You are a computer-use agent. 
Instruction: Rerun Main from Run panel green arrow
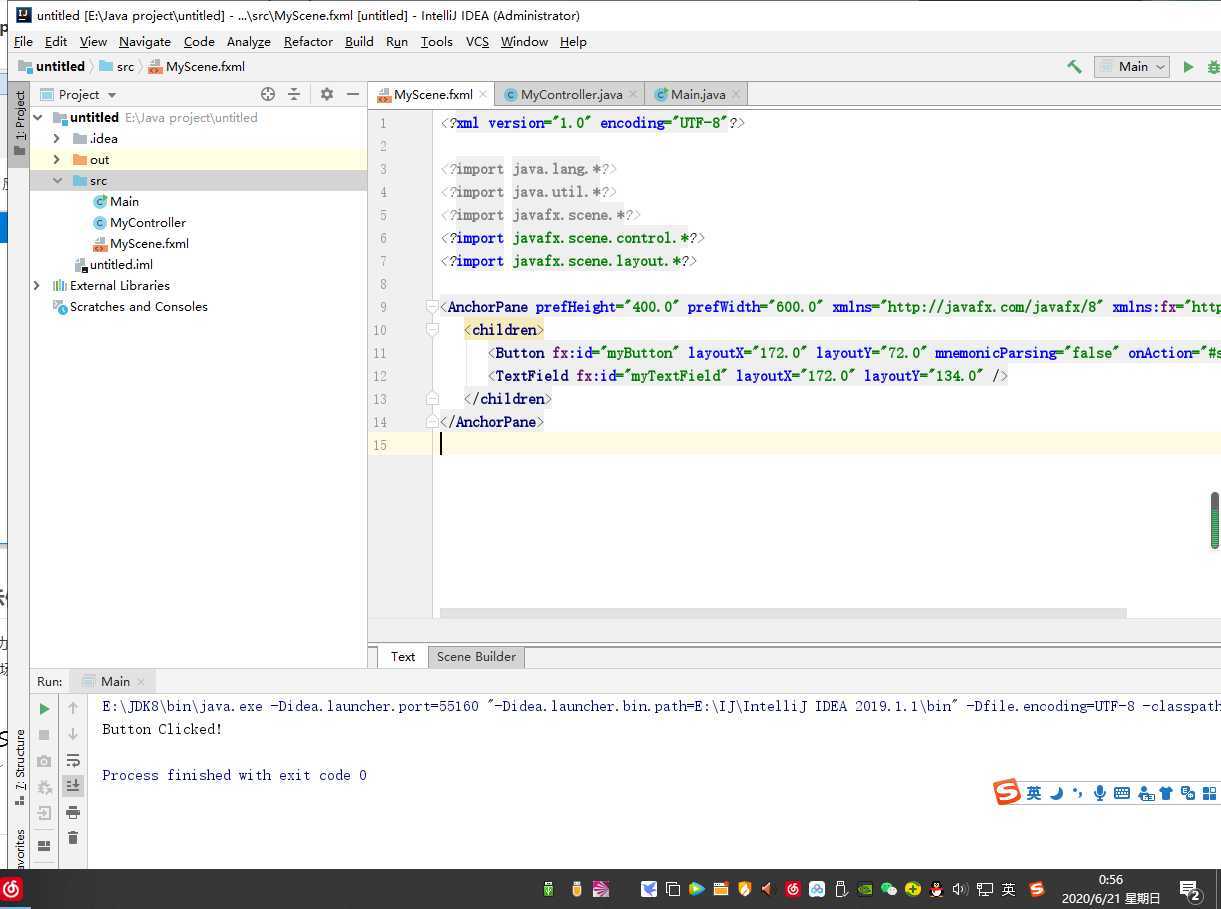44,709
